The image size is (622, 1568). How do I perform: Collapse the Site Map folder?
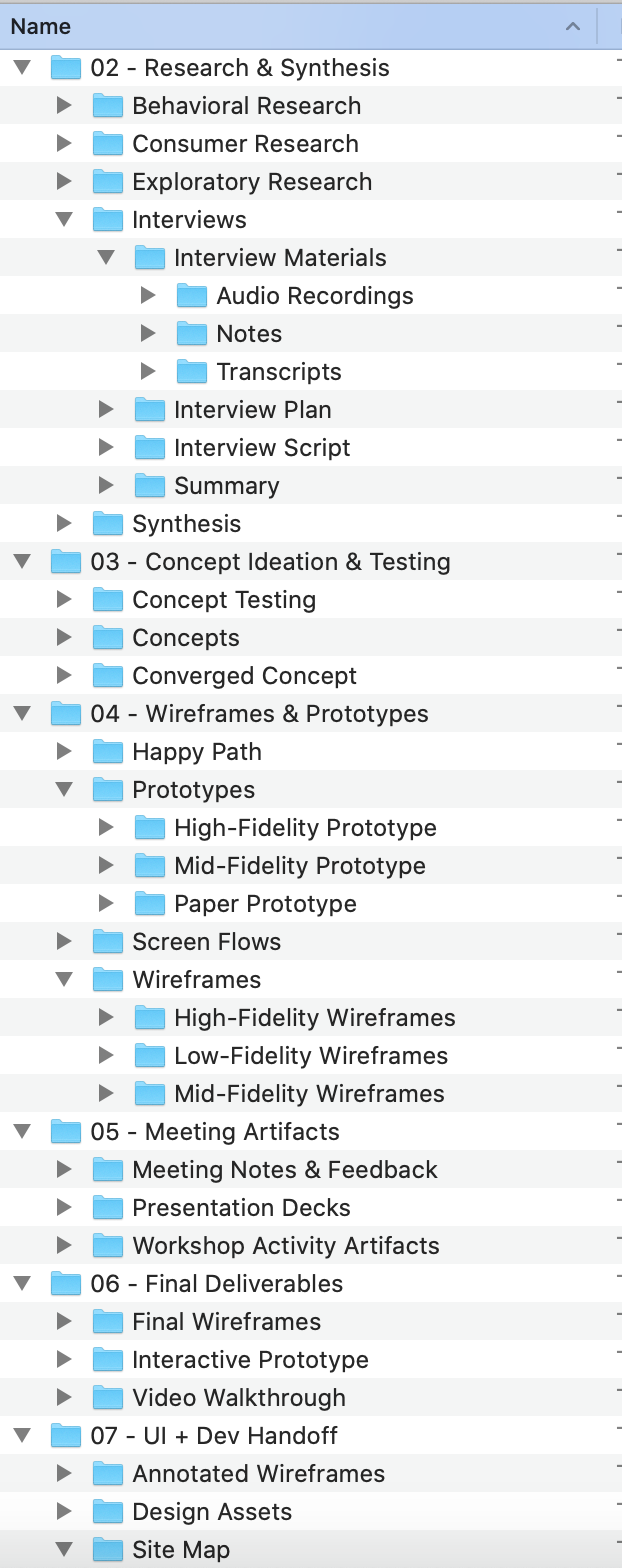[x=64, y=1550]
